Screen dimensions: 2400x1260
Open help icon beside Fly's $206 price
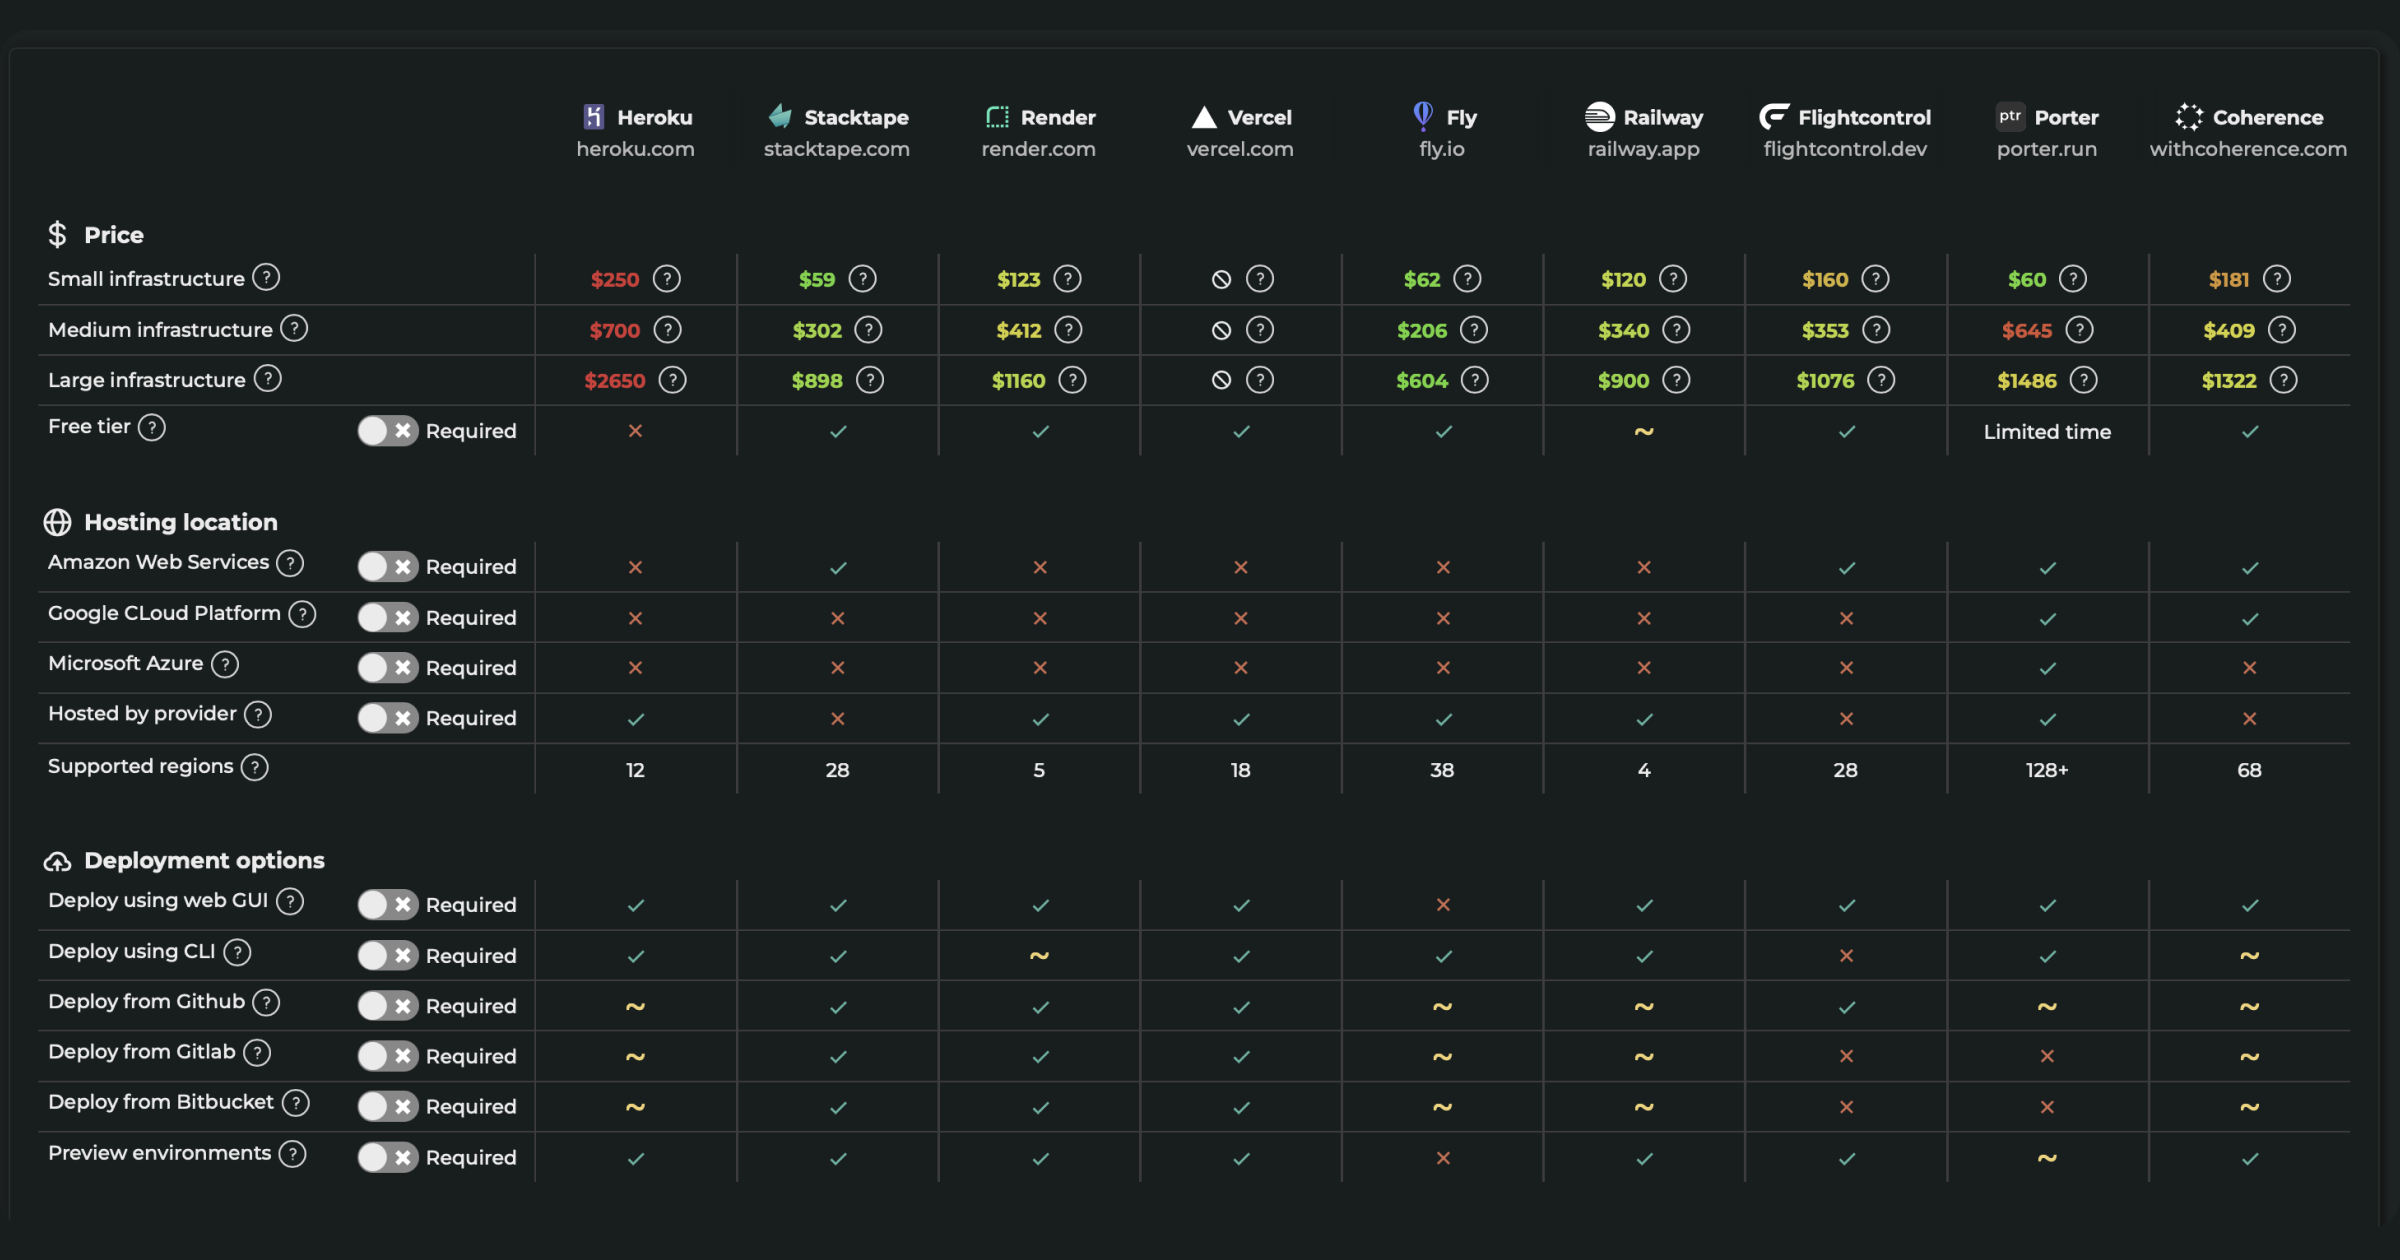tap(1474, 330)
